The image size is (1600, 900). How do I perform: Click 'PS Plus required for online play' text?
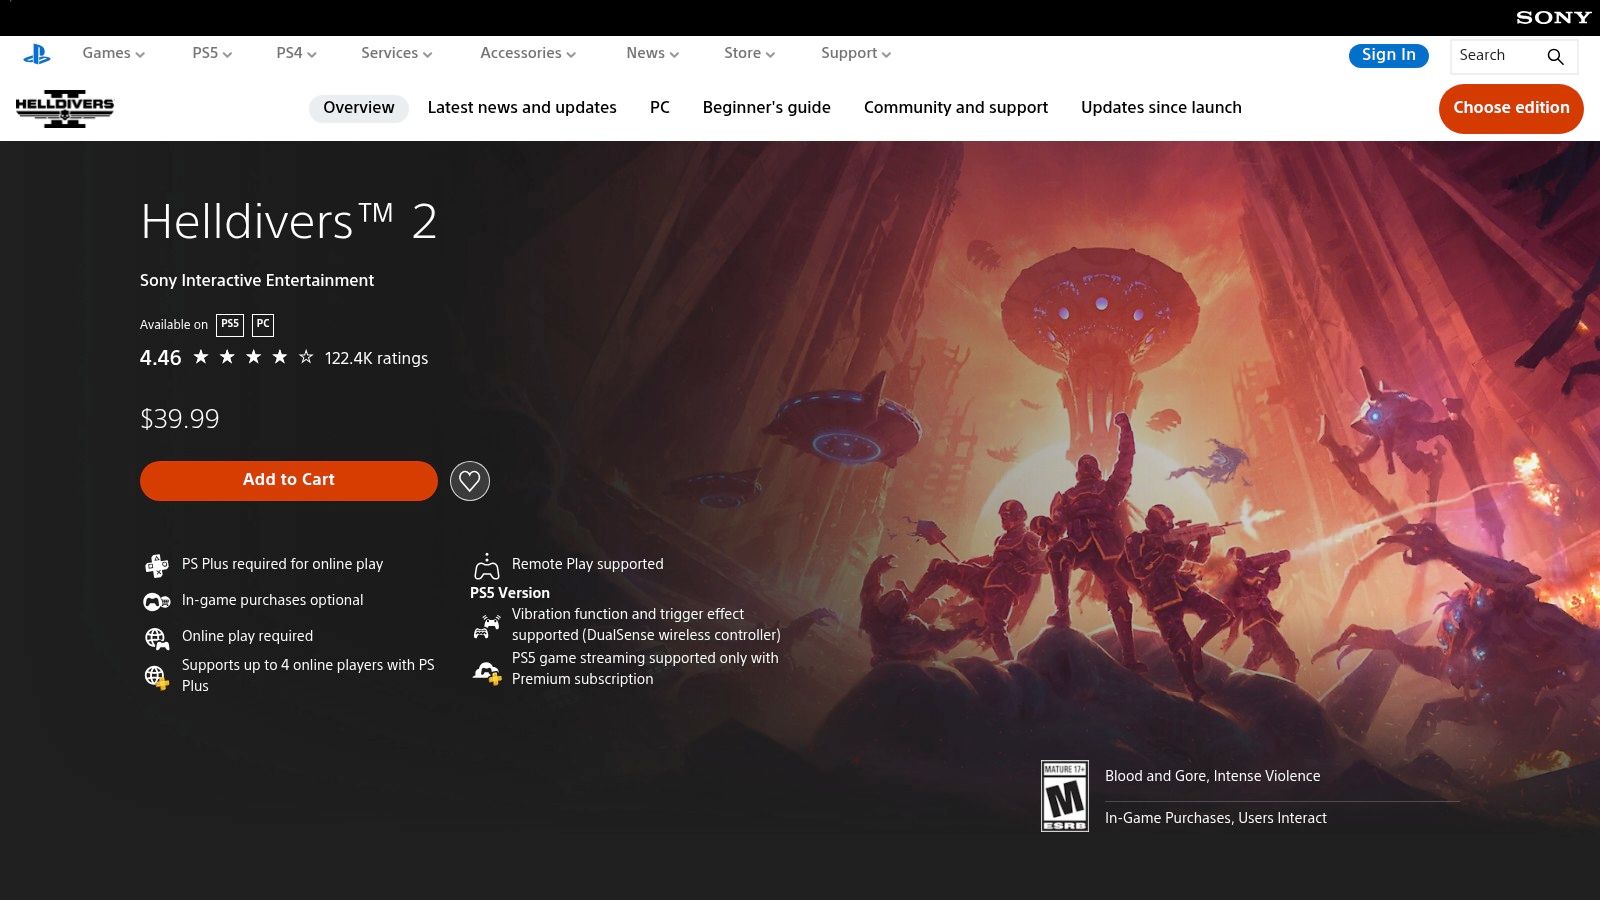pyautogui.click(x=283, y=564)
